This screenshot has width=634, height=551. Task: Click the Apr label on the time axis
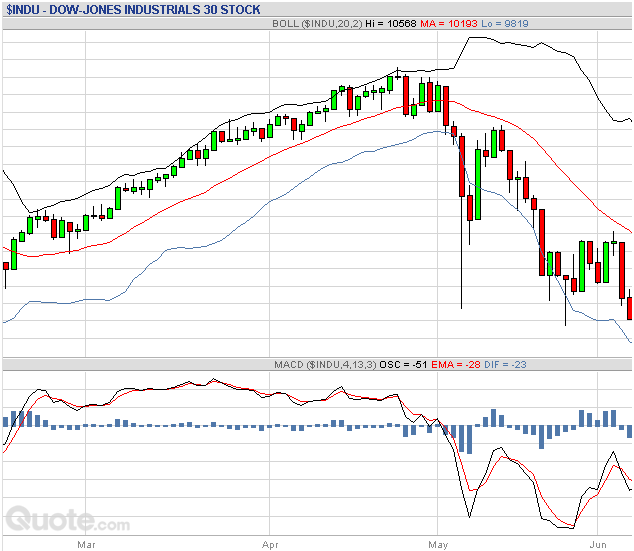click(x=270, y=545)
